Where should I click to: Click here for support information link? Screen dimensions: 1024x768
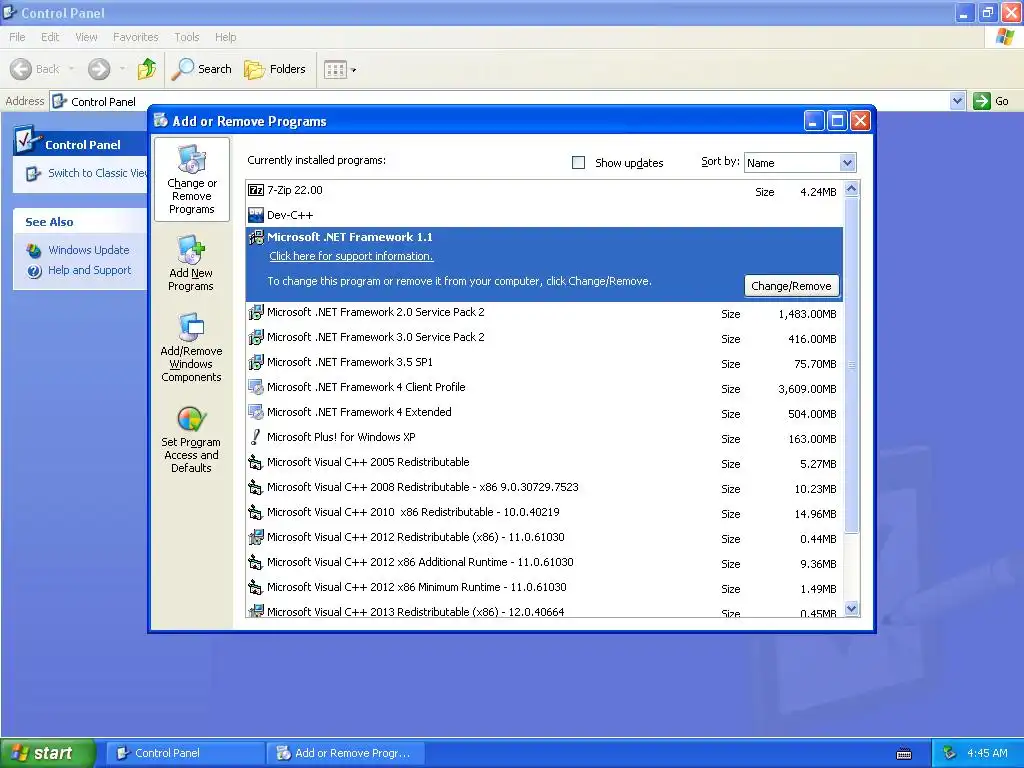pos(351,256)
